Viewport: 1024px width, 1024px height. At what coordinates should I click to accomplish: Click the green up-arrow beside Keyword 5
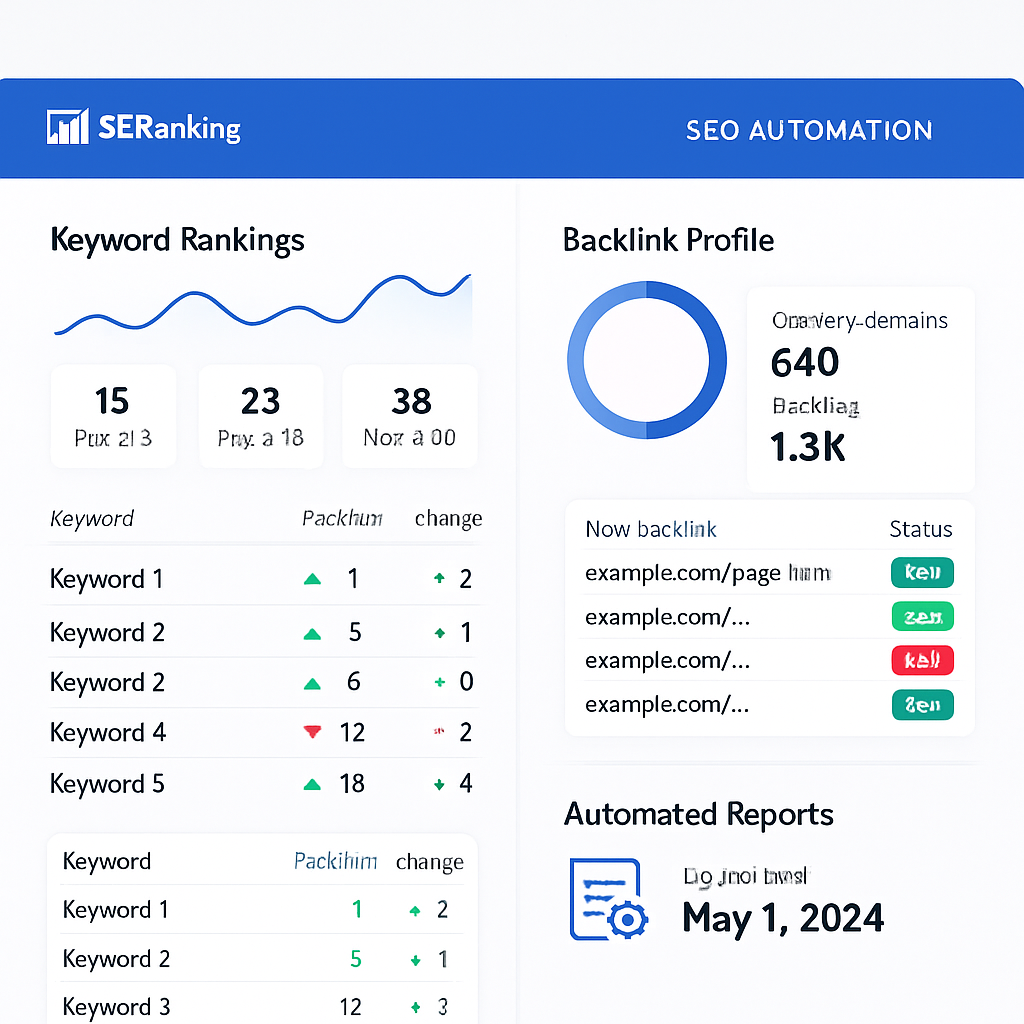tap(312, 783)
